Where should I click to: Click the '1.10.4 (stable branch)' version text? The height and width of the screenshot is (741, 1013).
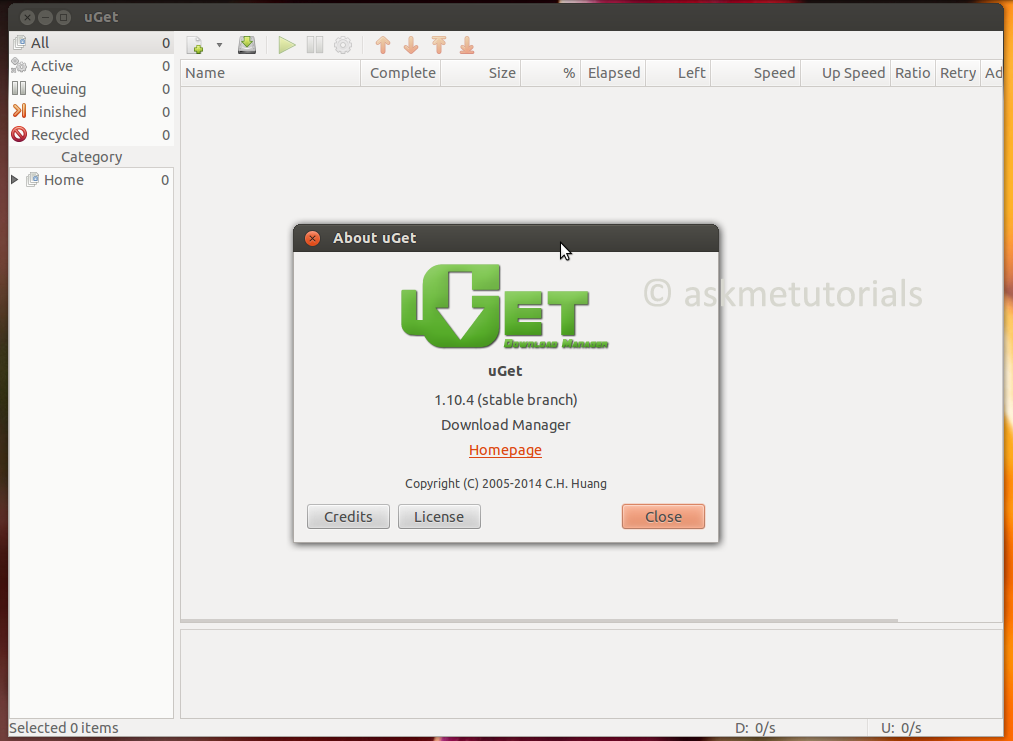[506, 400]
